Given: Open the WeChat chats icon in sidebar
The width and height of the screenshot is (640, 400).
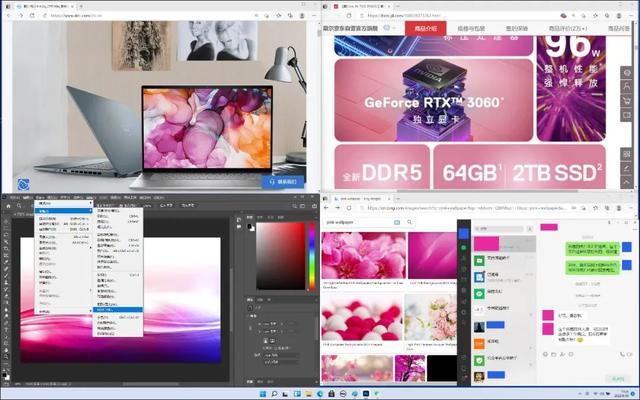Looking at the screenshot, I should click(x=463, y=248).
